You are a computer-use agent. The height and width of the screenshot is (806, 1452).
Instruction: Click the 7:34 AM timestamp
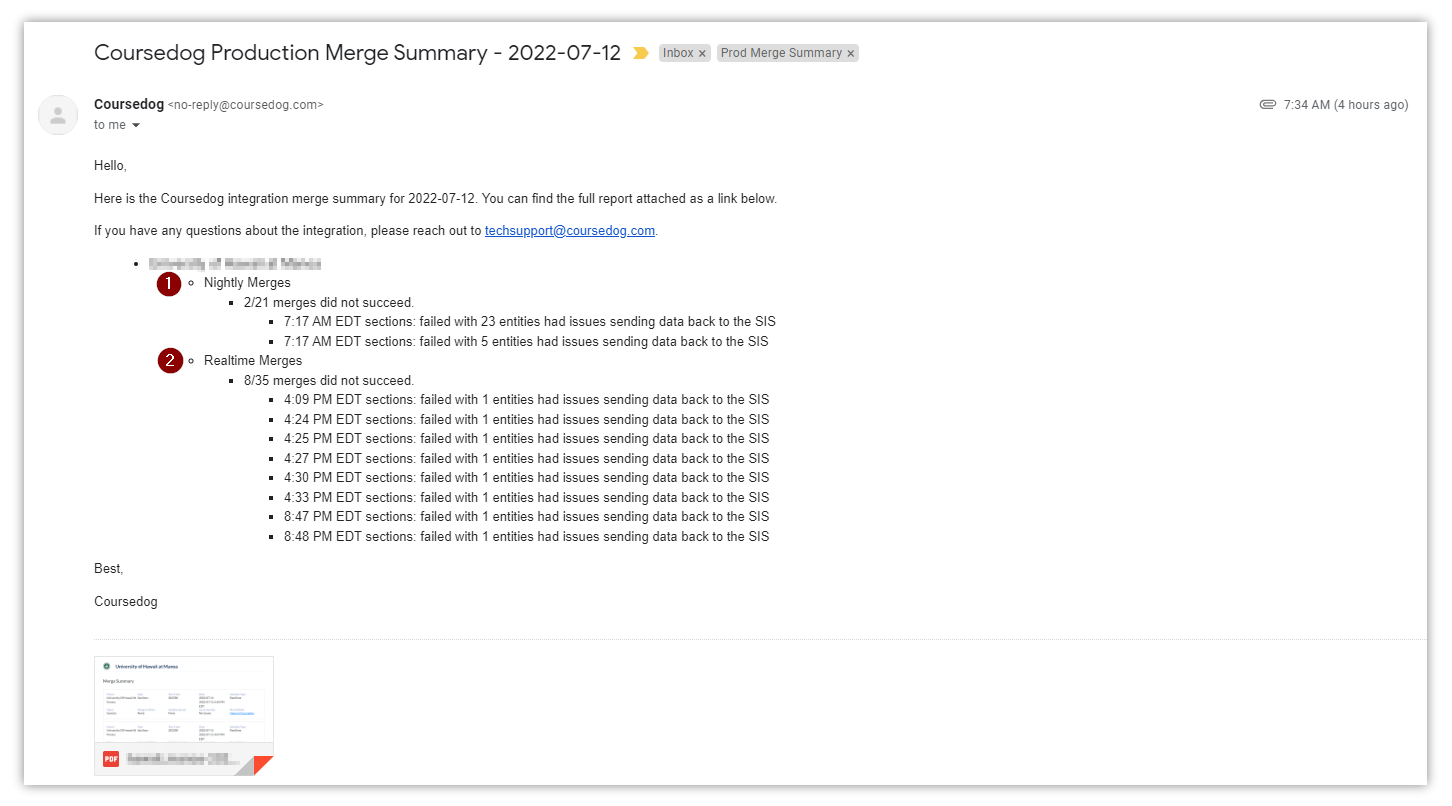coord(1346,105)
